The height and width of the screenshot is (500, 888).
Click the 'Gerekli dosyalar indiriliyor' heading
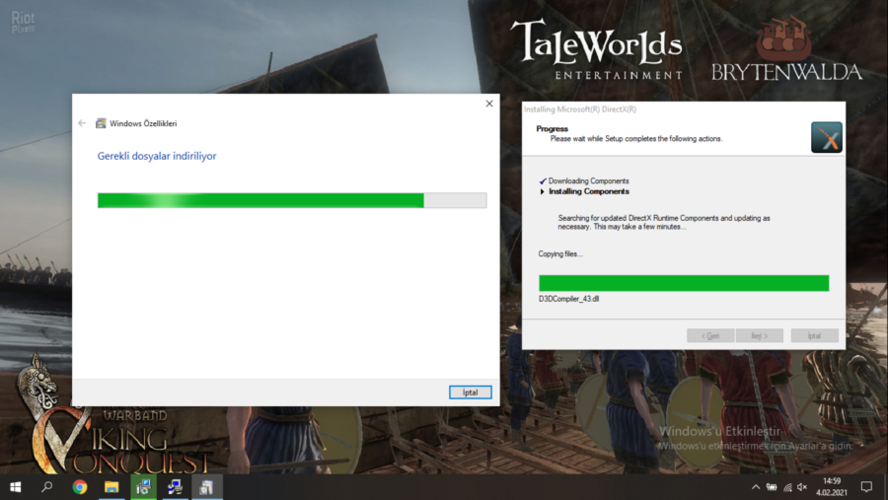(157, 156)
